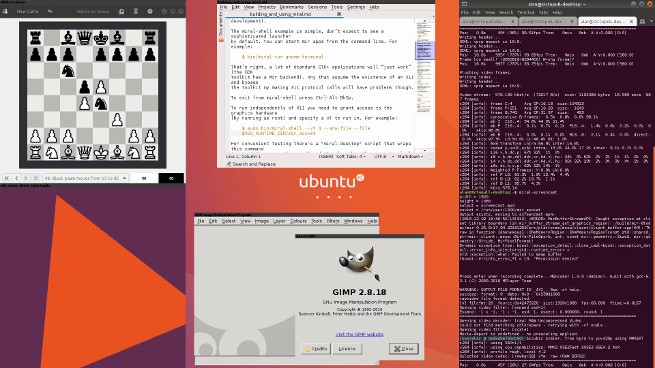This screenshot has height=368, width=655.
Task: Open the Bookmarks menu in Kate
Action: (291, 7)
